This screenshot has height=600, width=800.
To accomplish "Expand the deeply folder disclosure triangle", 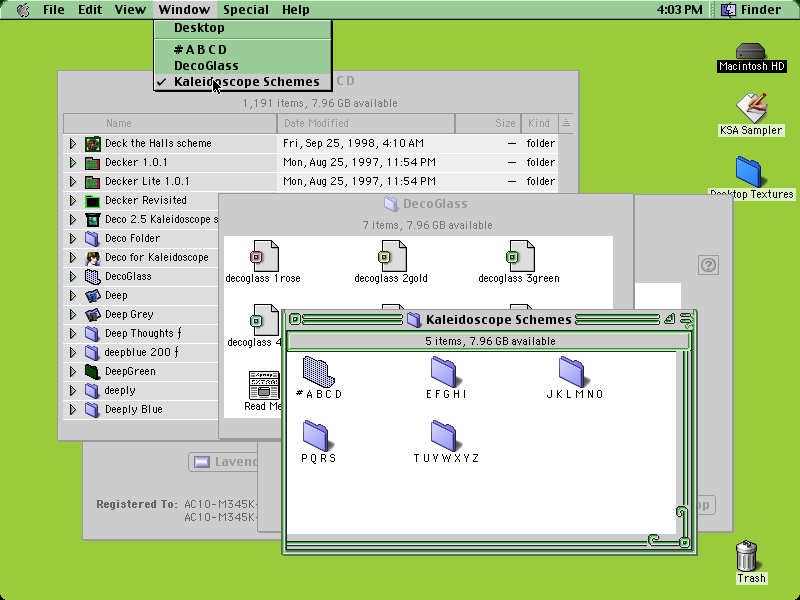I will [73, 391].
